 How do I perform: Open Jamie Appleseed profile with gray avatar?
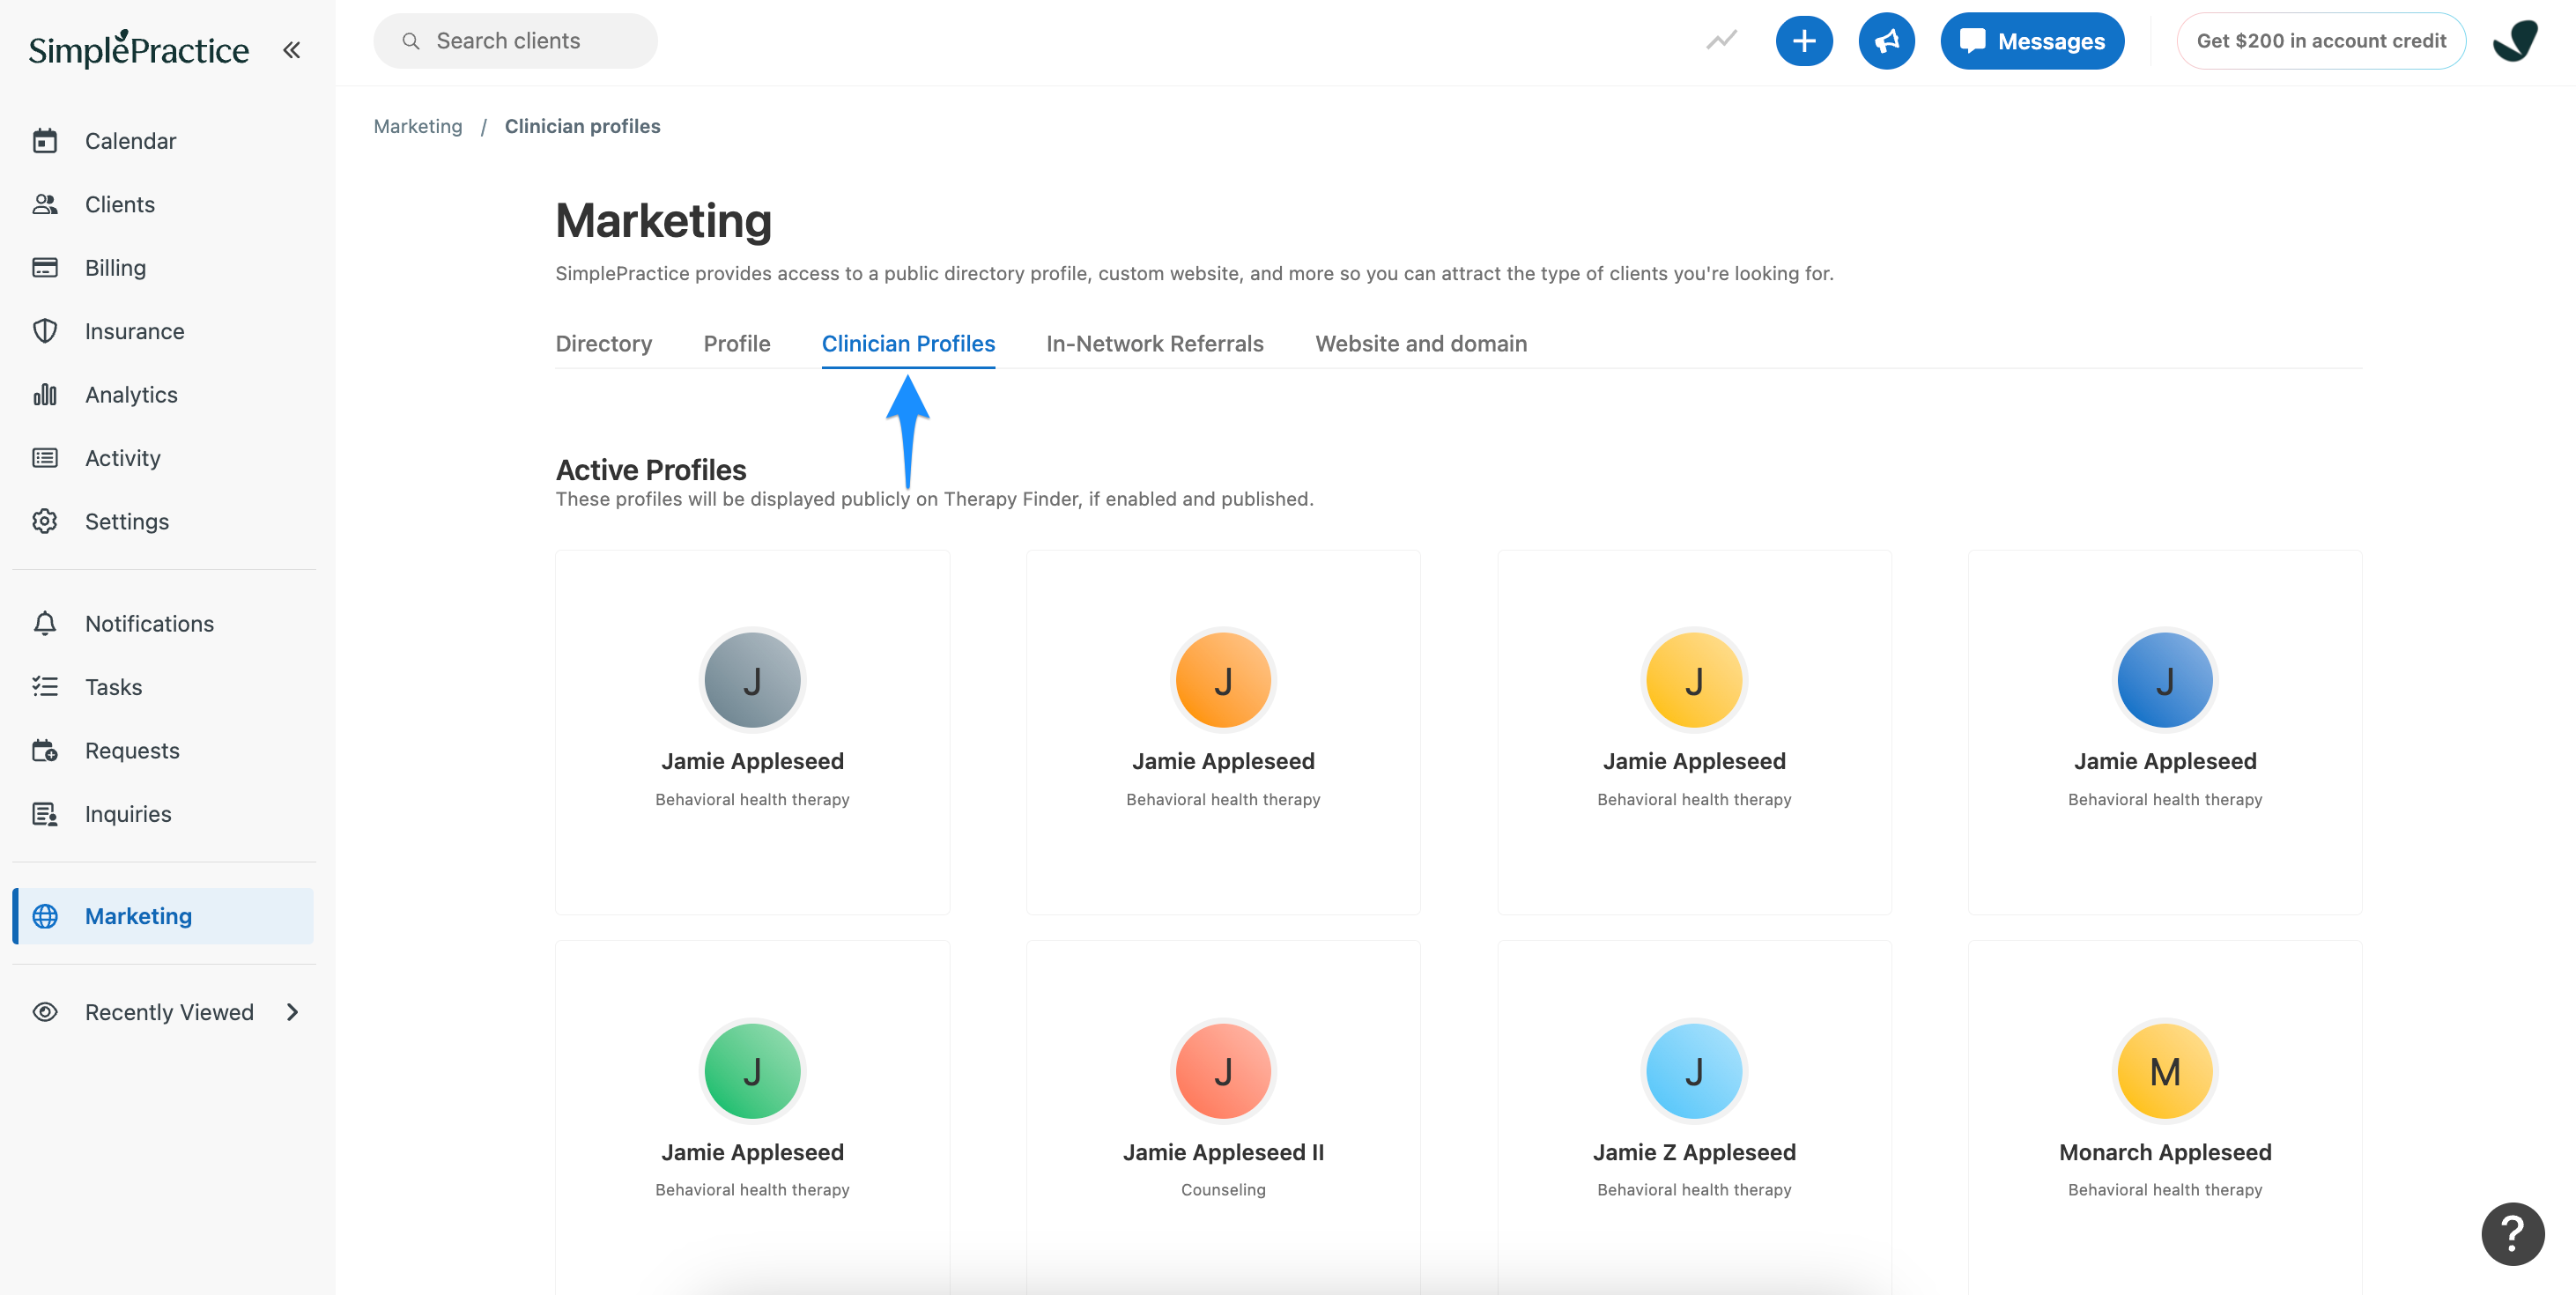pos(752,732)
